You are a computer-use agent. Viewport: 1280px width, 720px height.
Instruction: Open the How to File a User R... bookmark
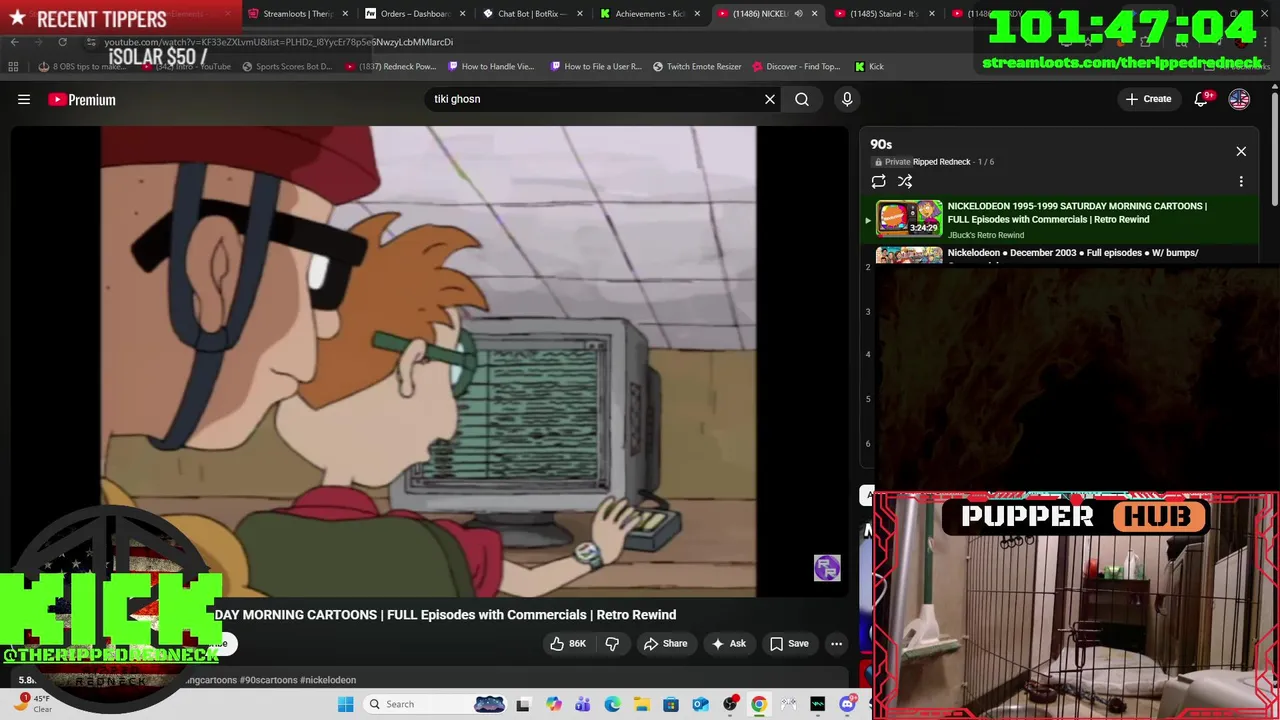(596, 67)
